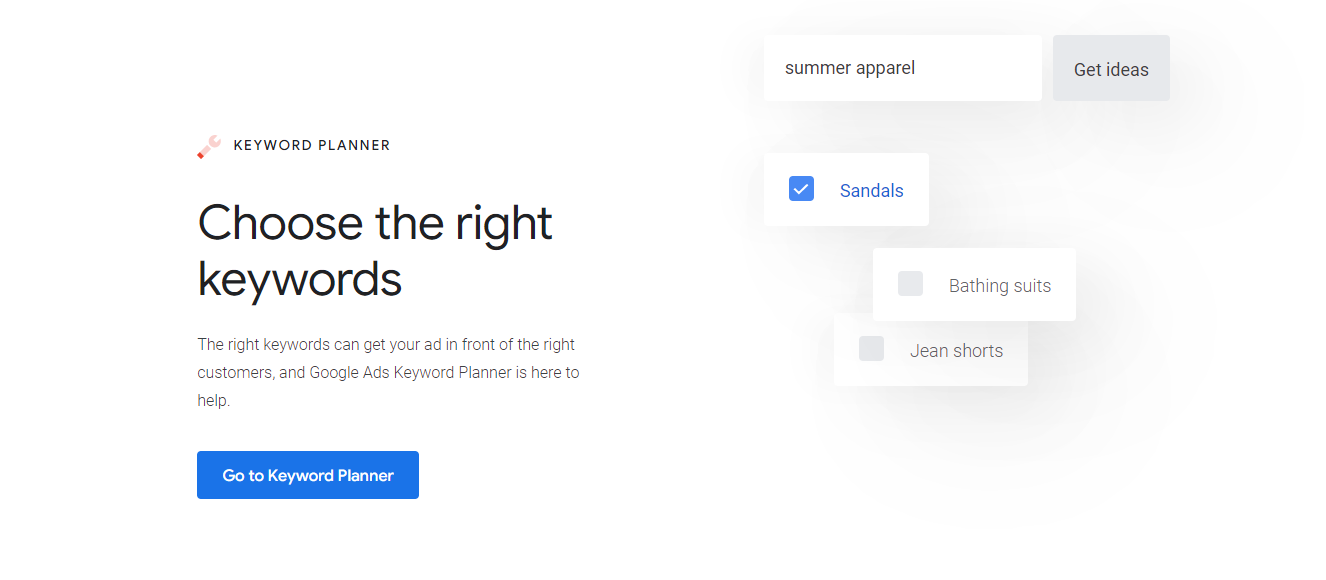Viewport: 1326px width, 580px height.
Task: Tick the Bathing suits checkbox
Action: point(910,283)
